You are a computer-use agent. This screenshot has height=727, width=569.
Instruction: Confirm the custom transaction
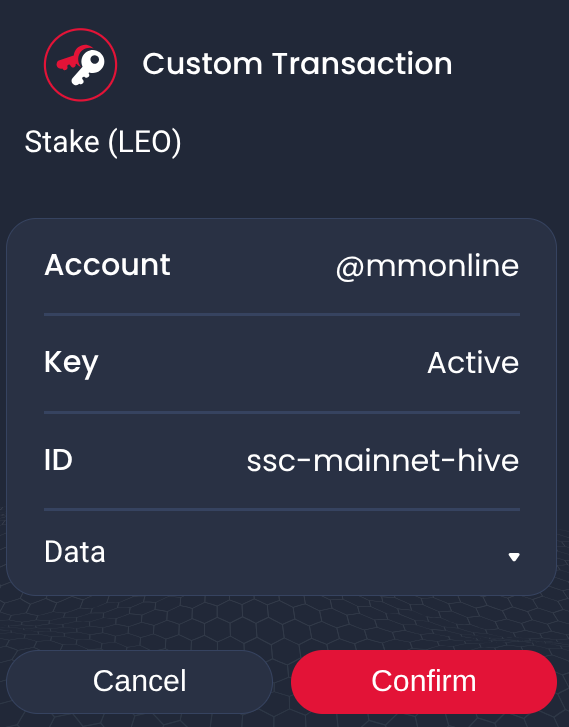(423, 682)
